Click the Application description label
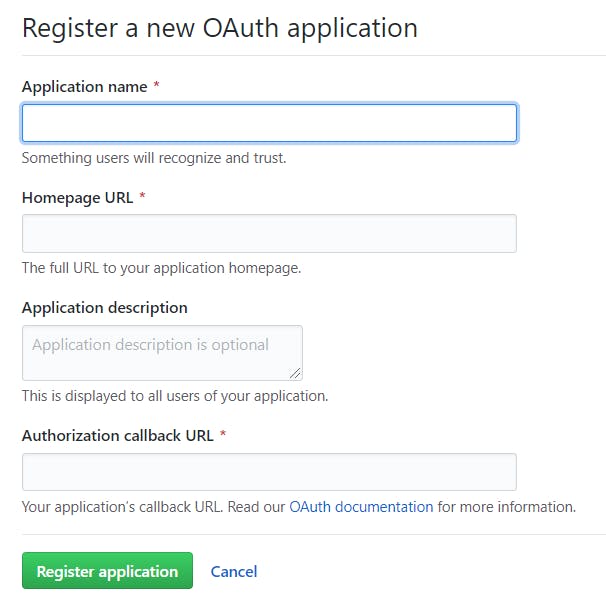Image resolution: width=606 pixels, height=614 pixels. click(x=105, y=307)
